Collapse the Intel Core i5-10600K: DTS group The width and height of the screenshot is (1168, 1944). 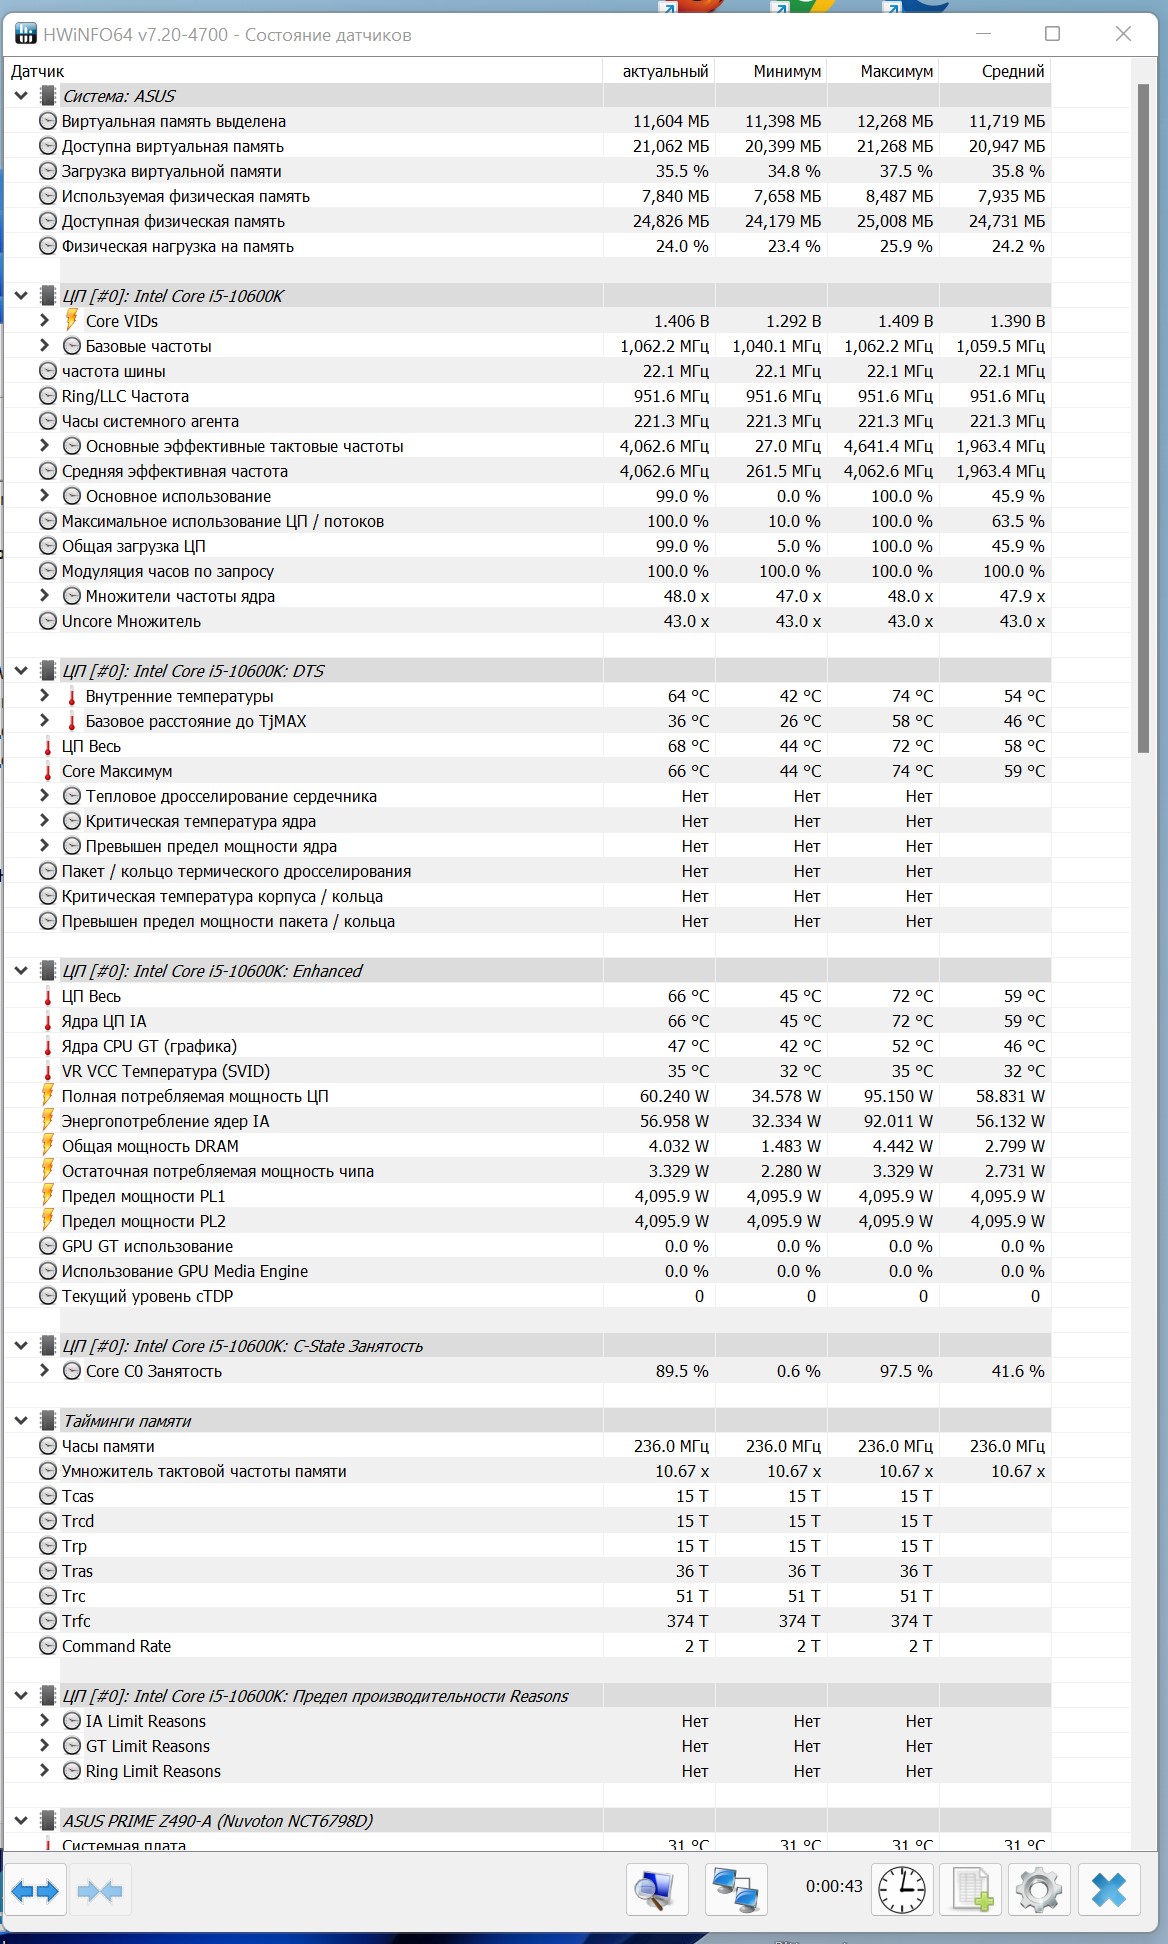point(21,671)
